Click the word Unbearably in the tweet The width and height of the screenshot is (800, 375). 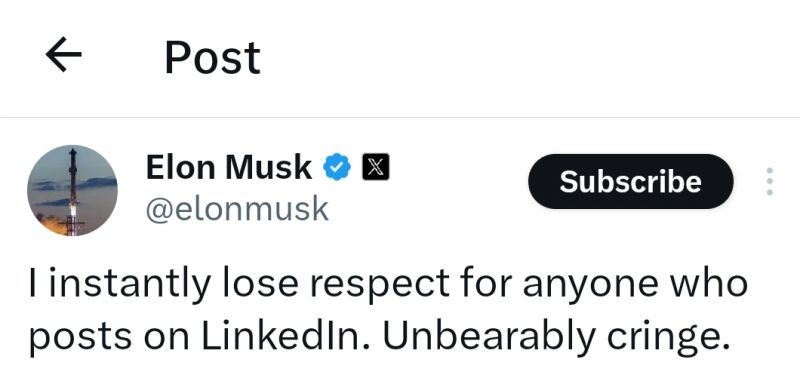click(x=489, y=338)
